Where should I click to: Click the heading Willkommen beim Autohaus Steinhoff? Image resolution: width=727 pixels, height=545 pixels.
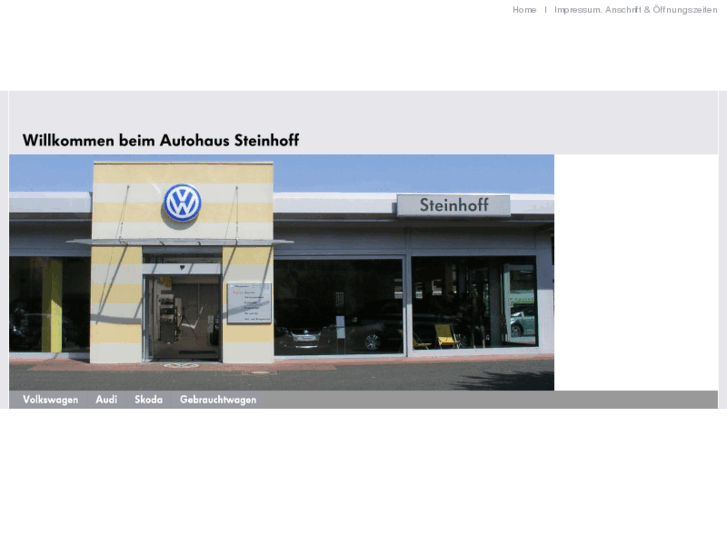tap(161, 140)
